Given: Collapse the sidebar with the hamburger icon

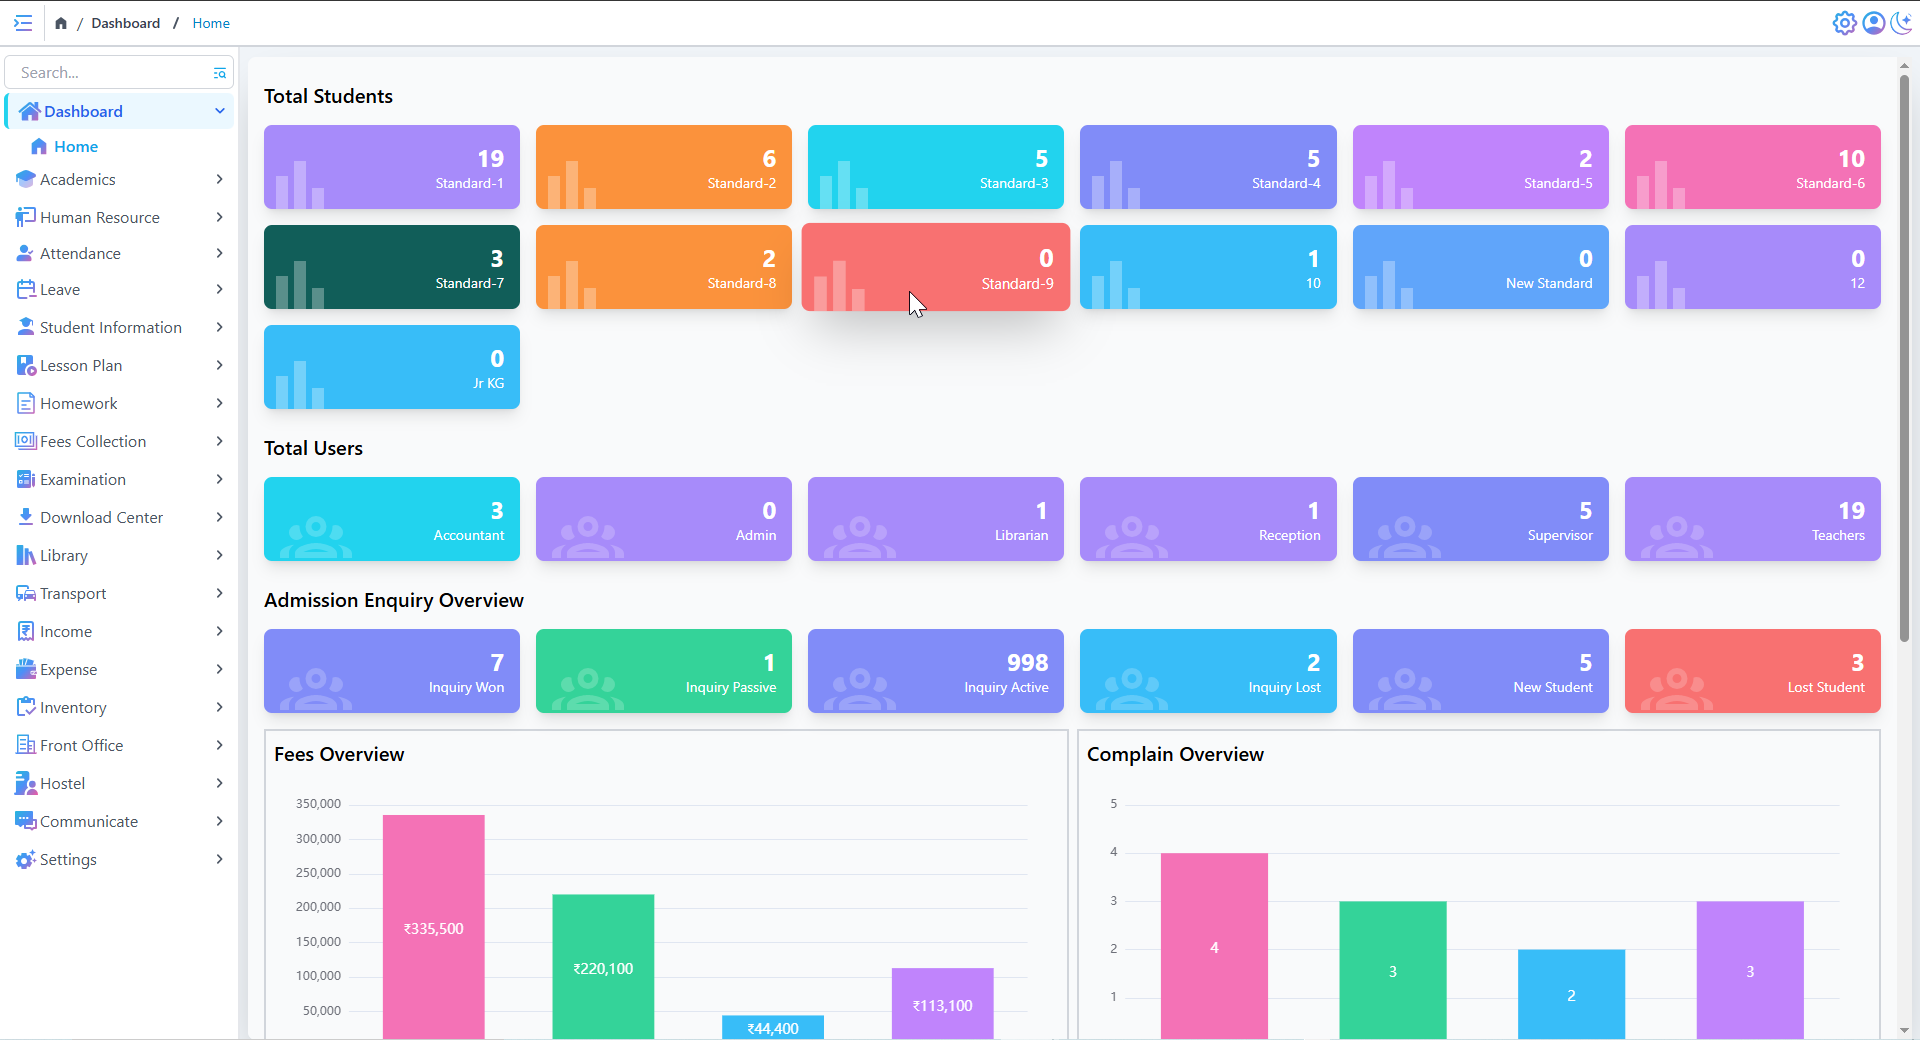Looking at the screenshot, I should (23, 23).
